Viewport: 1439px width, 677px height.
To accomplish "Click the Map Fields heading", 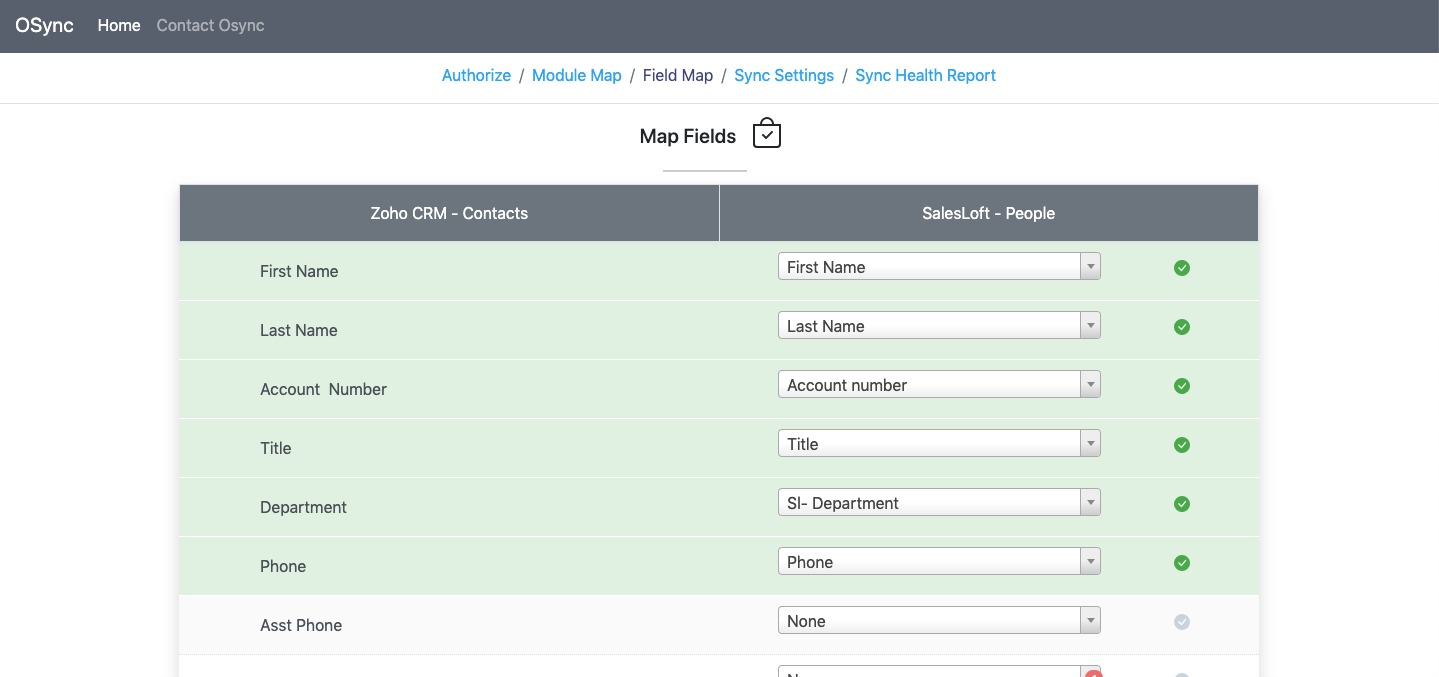I will coord(688,136).
